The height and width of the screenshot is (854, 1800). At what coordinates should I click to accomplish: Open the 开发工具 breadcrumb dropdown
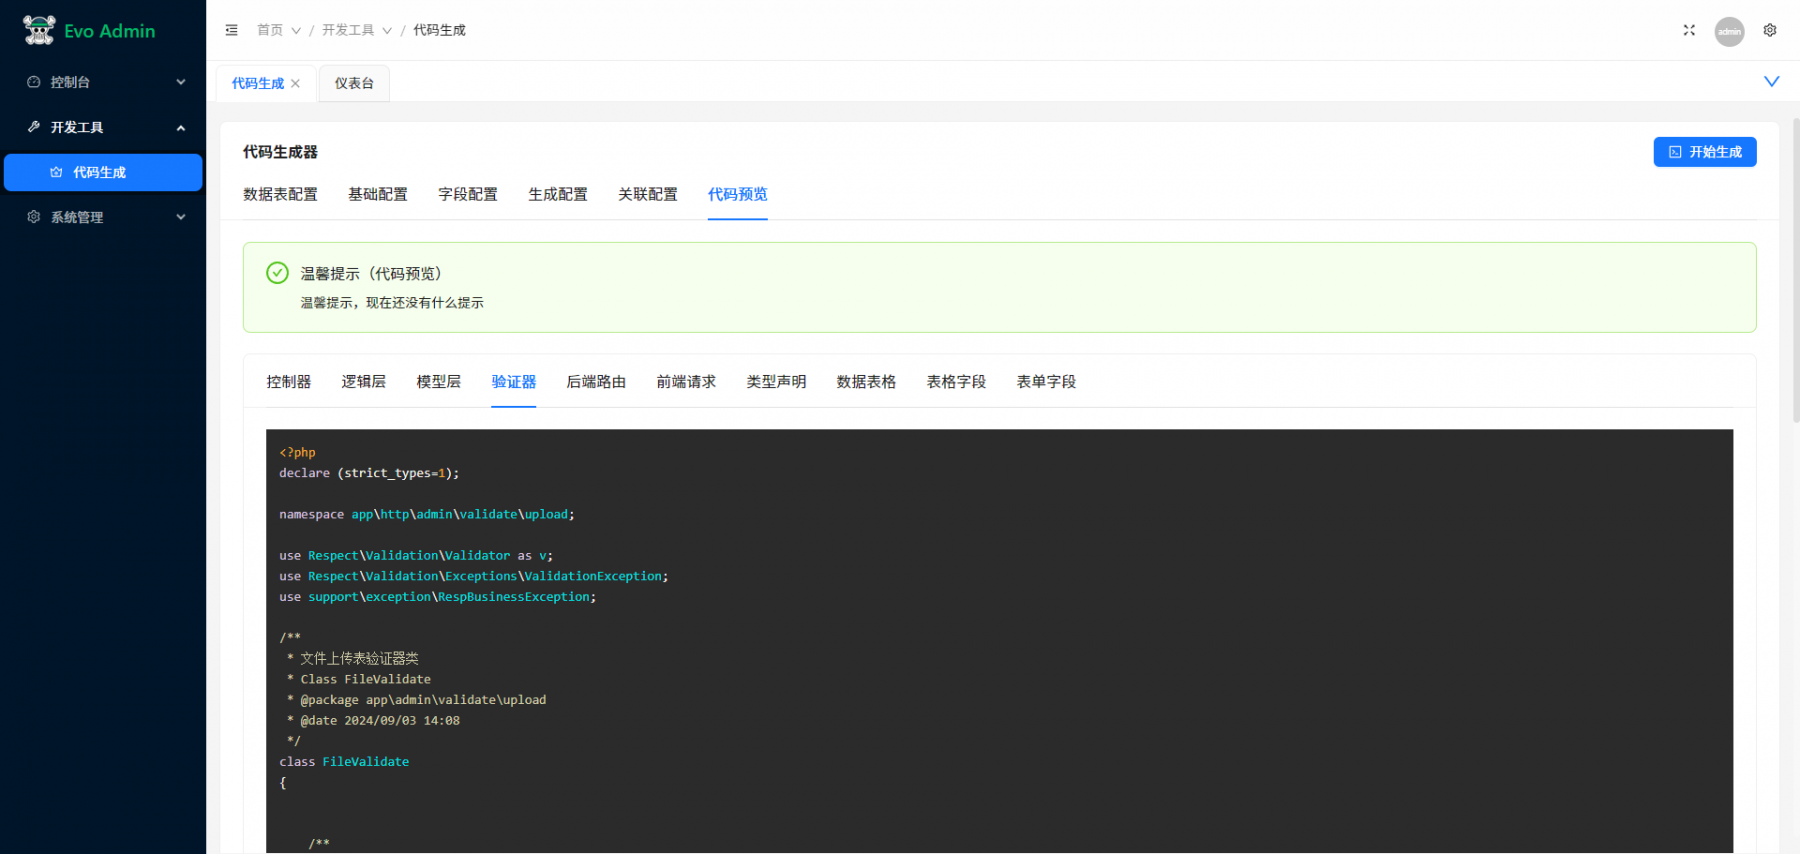357,30
